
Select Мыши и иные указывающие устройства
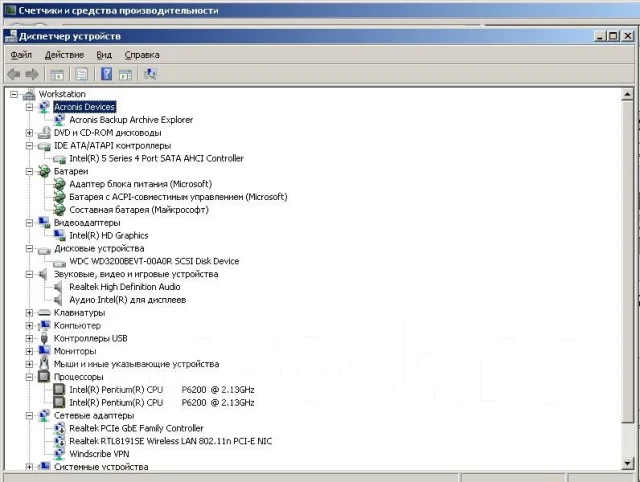[x=136, y=364]
